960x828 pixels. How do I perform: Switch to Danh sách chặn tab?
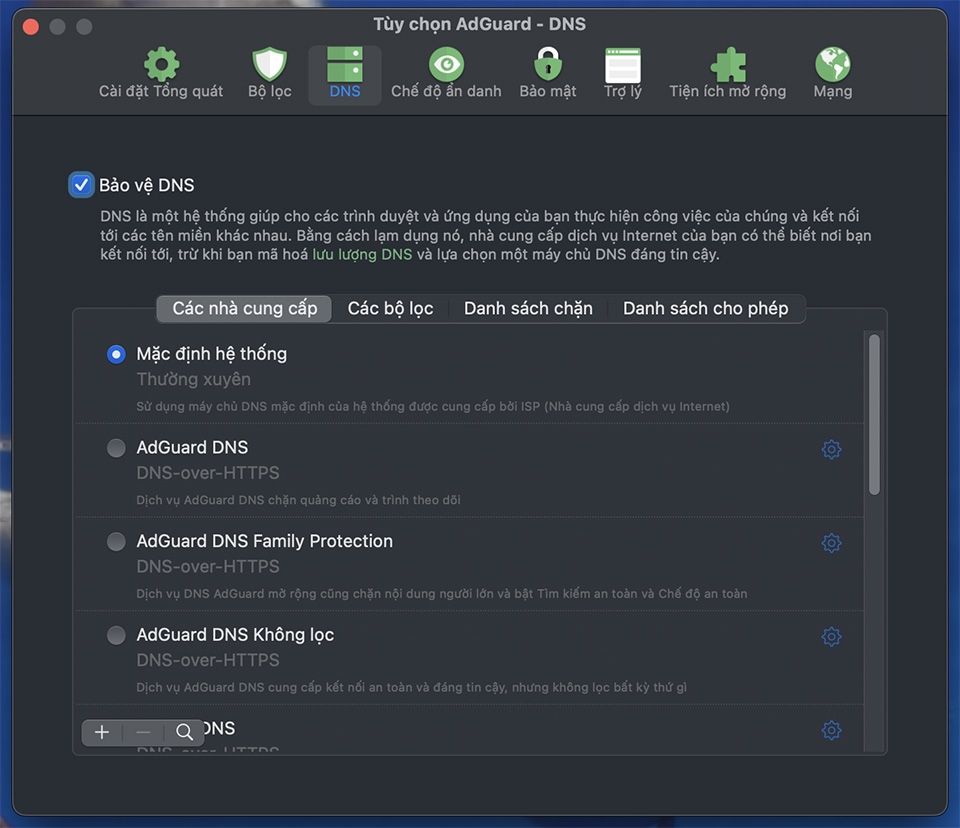[x=528, y=309]
